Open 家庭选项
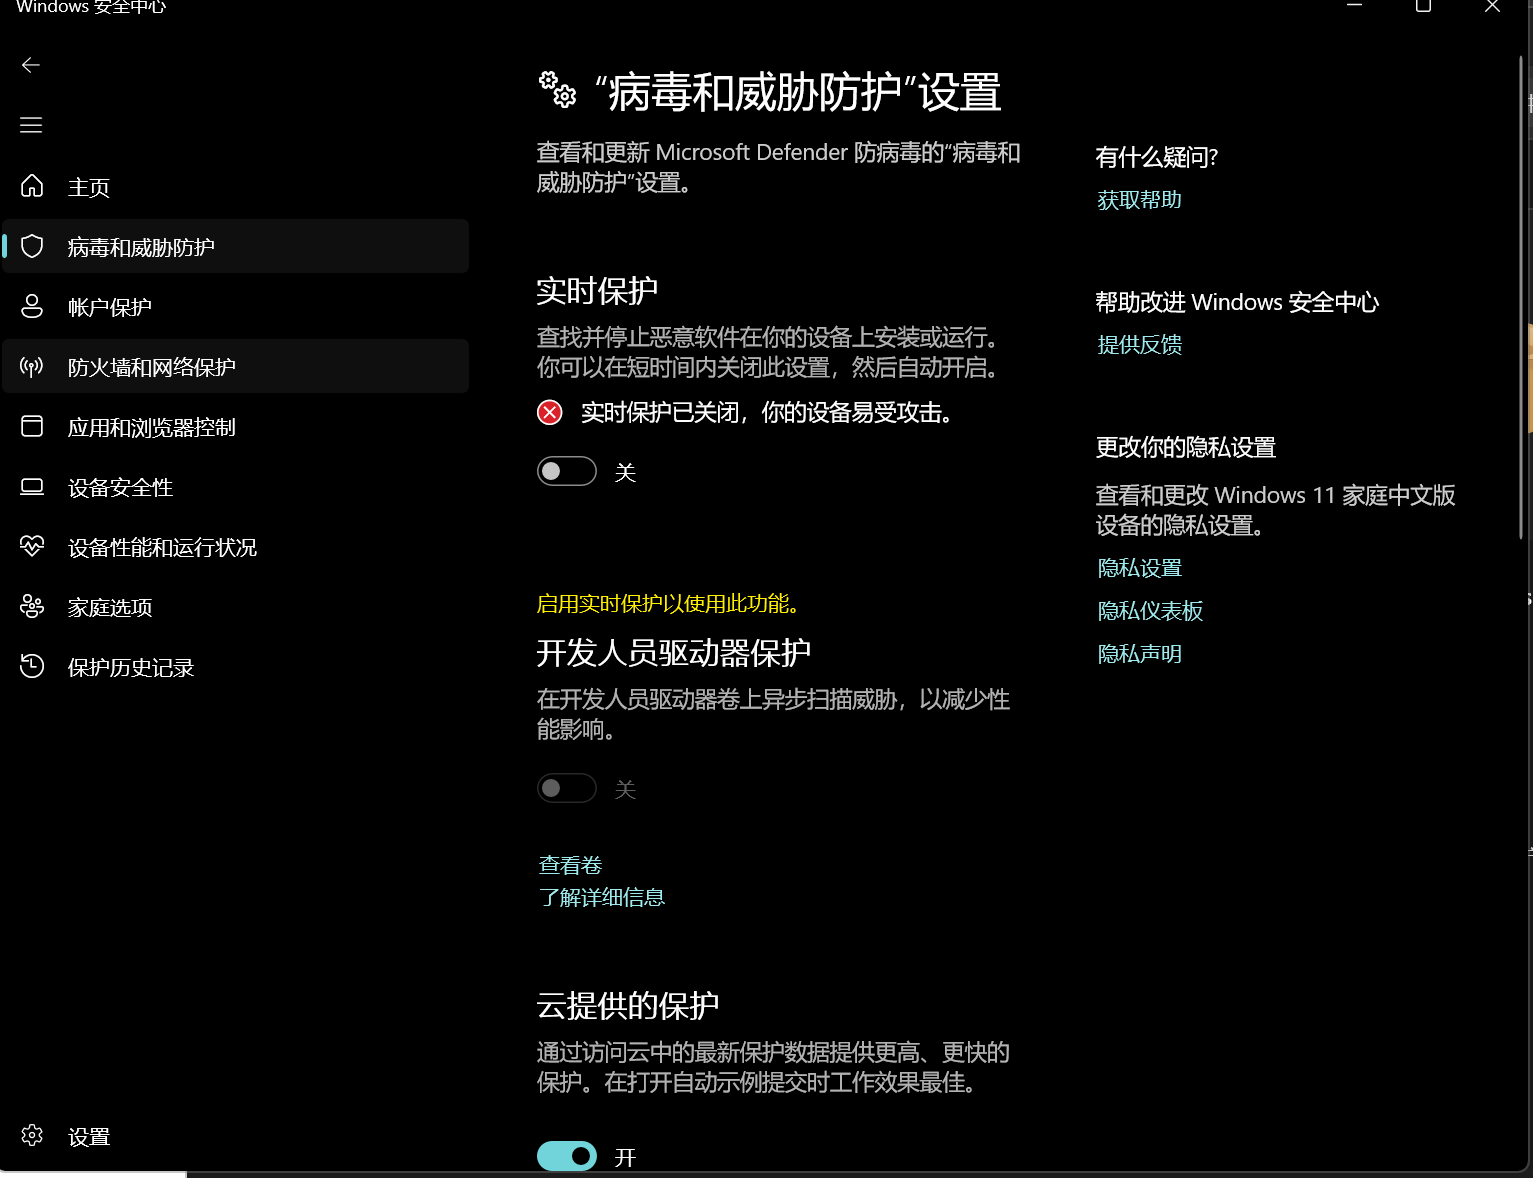1533x1178 pixels. (x=109, y=607)
